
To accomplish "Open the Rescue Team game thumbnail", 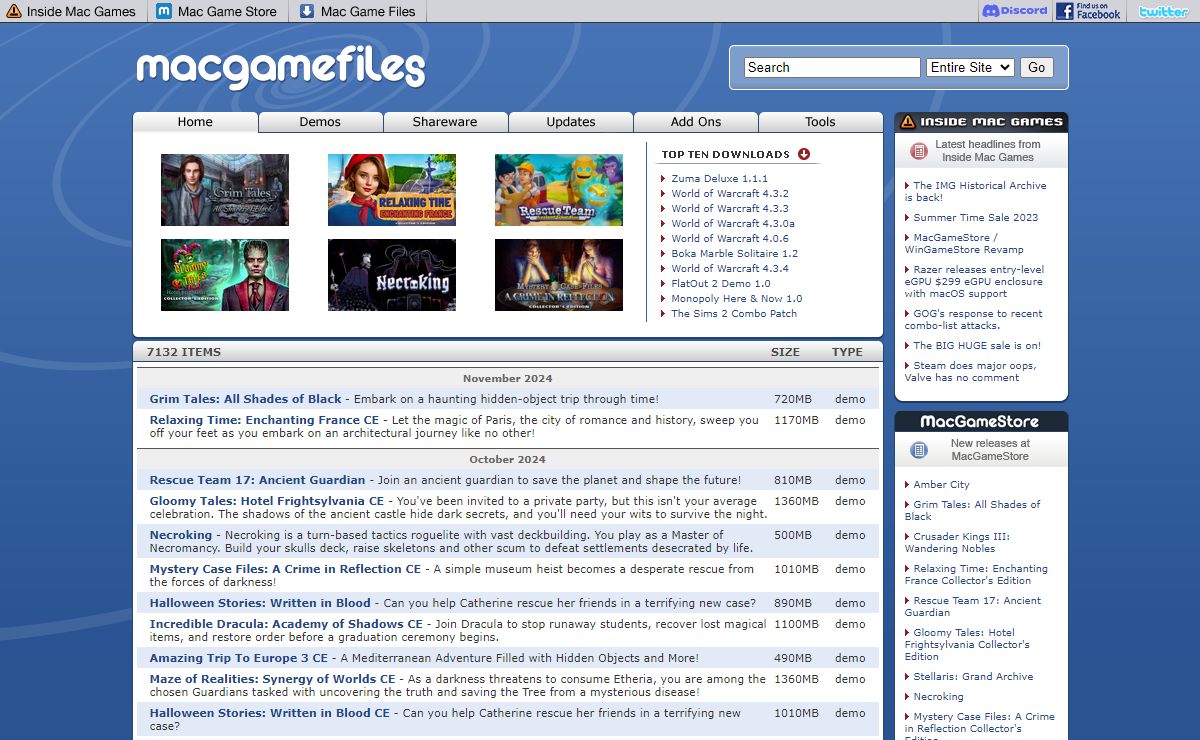I will tap(559, 190).
